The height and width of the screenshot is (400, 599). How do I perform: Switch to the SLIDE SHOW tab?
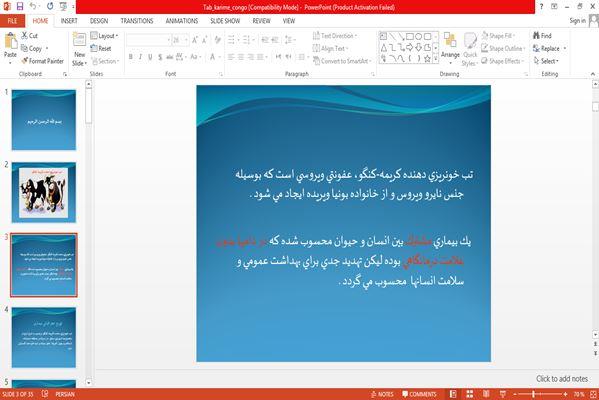225,21
